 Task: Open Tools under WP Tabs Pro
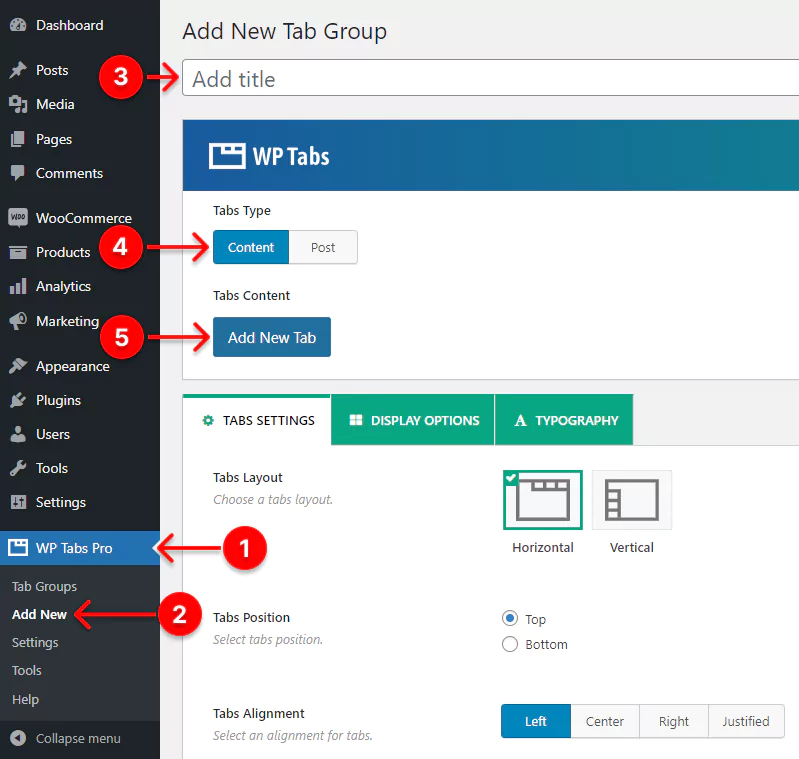coord(26,670)
